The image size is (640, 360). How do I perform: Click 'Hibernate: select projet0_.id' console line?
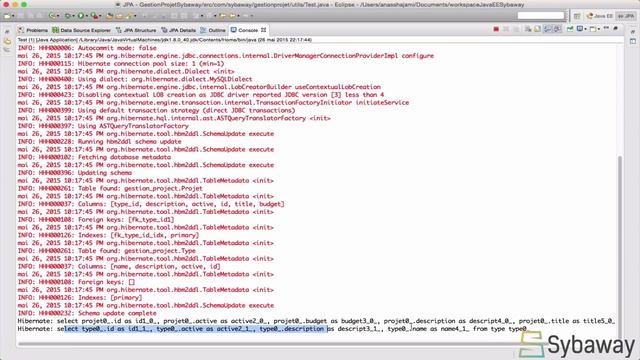tap(316, 321)
